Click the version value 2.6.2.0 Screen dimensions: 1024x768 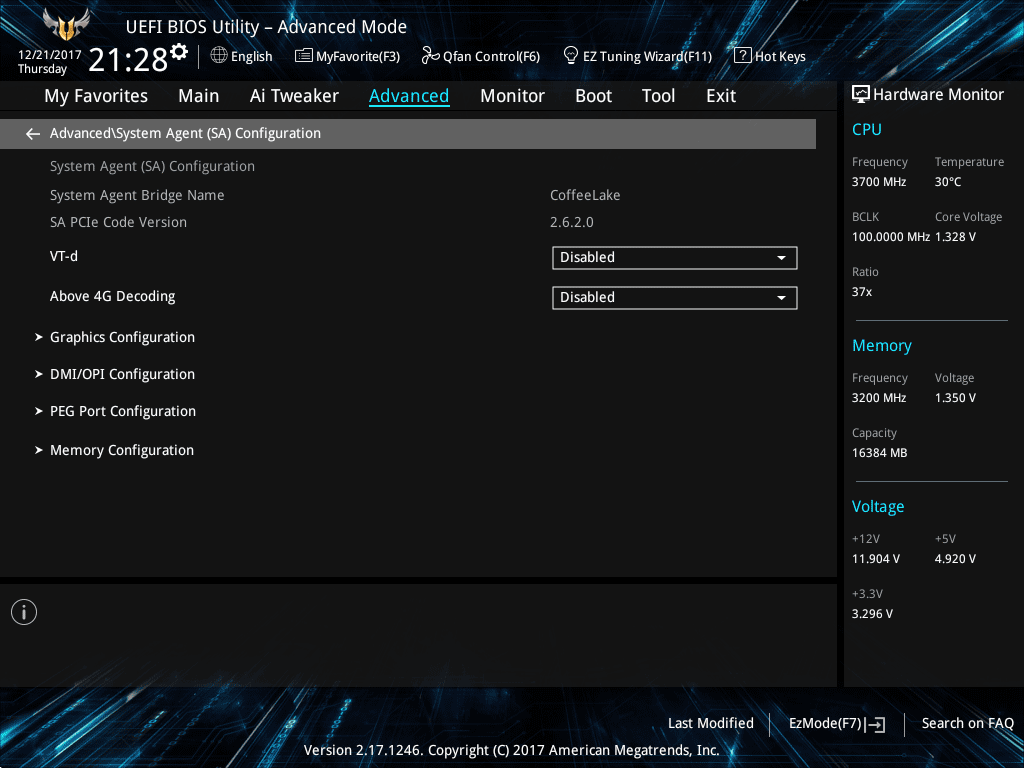click(571, 222)
